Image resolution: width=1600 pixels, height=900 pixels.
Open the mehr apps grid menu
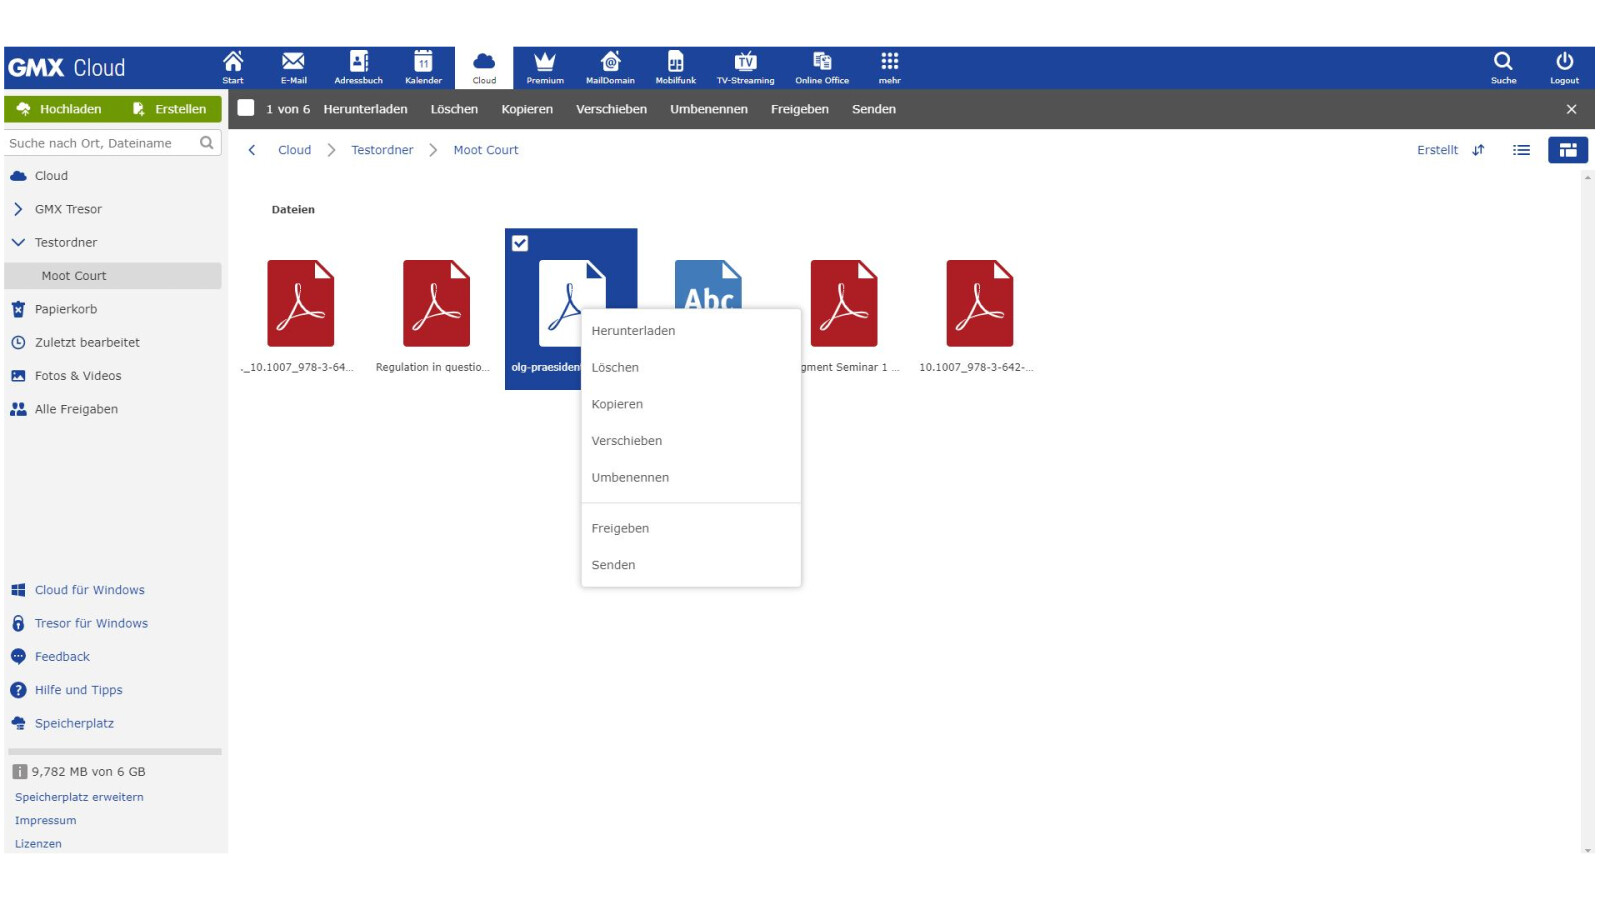[x=889, y=67]
